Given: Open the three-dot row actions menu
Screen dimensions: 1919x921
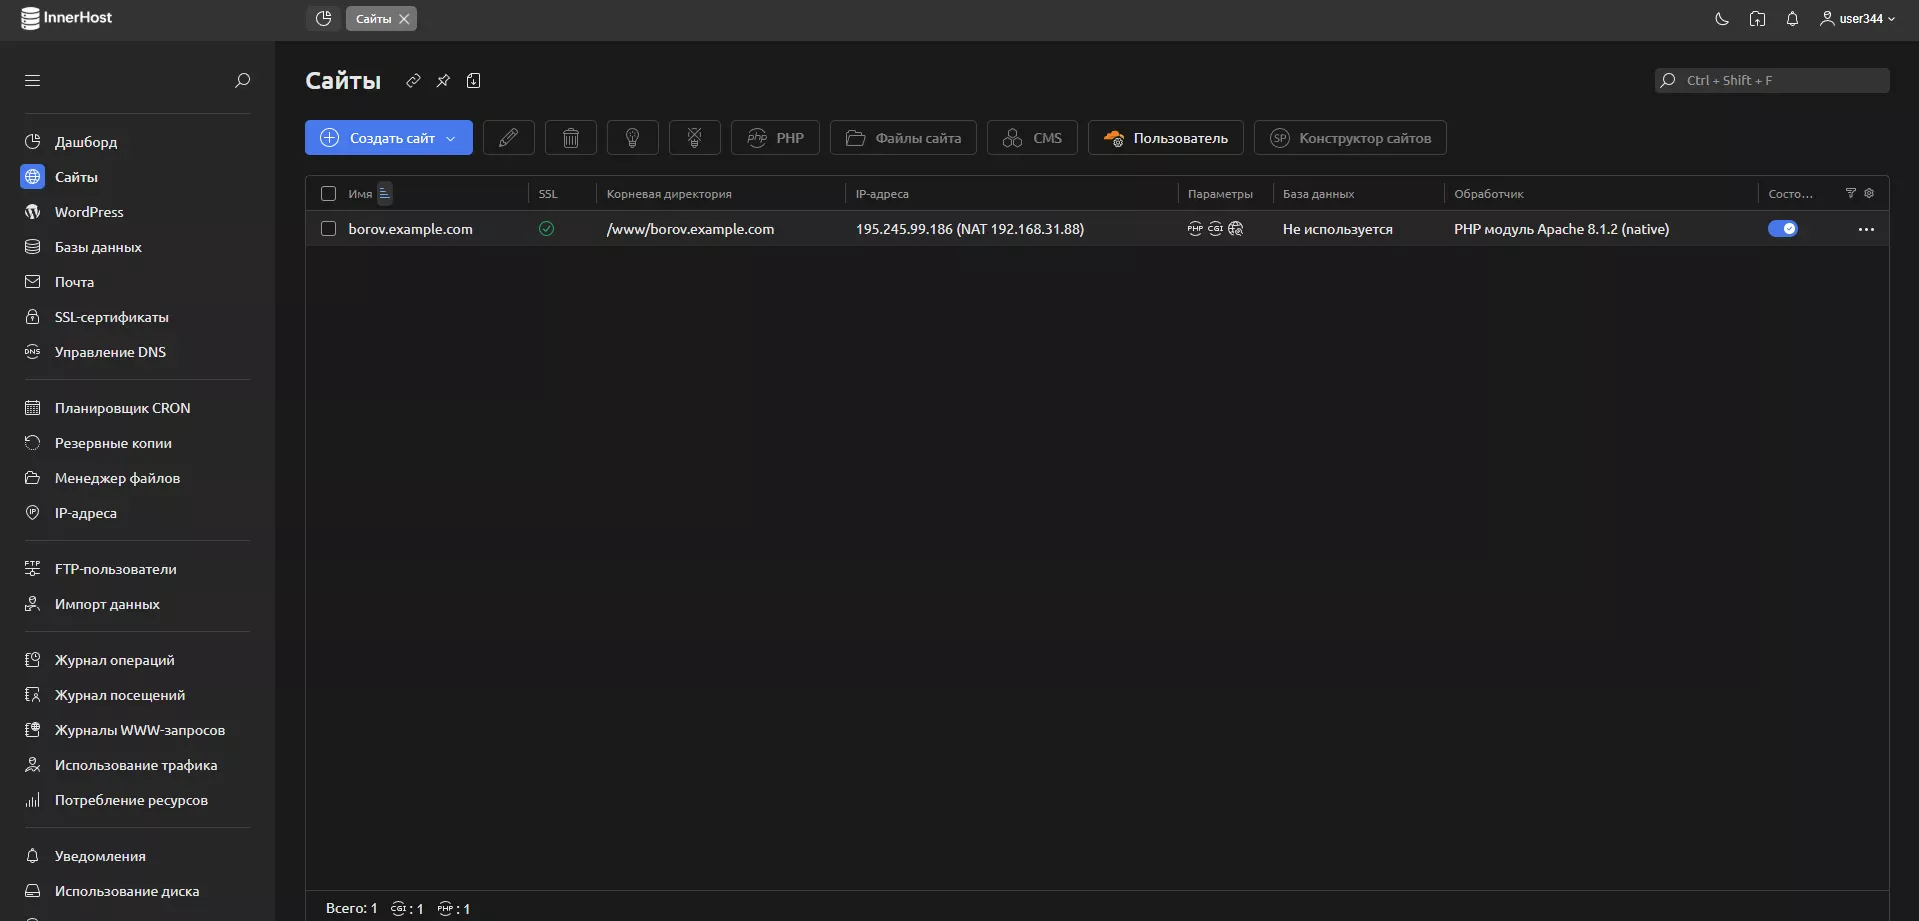Looking at the screenshot, I should [1866, 229].
